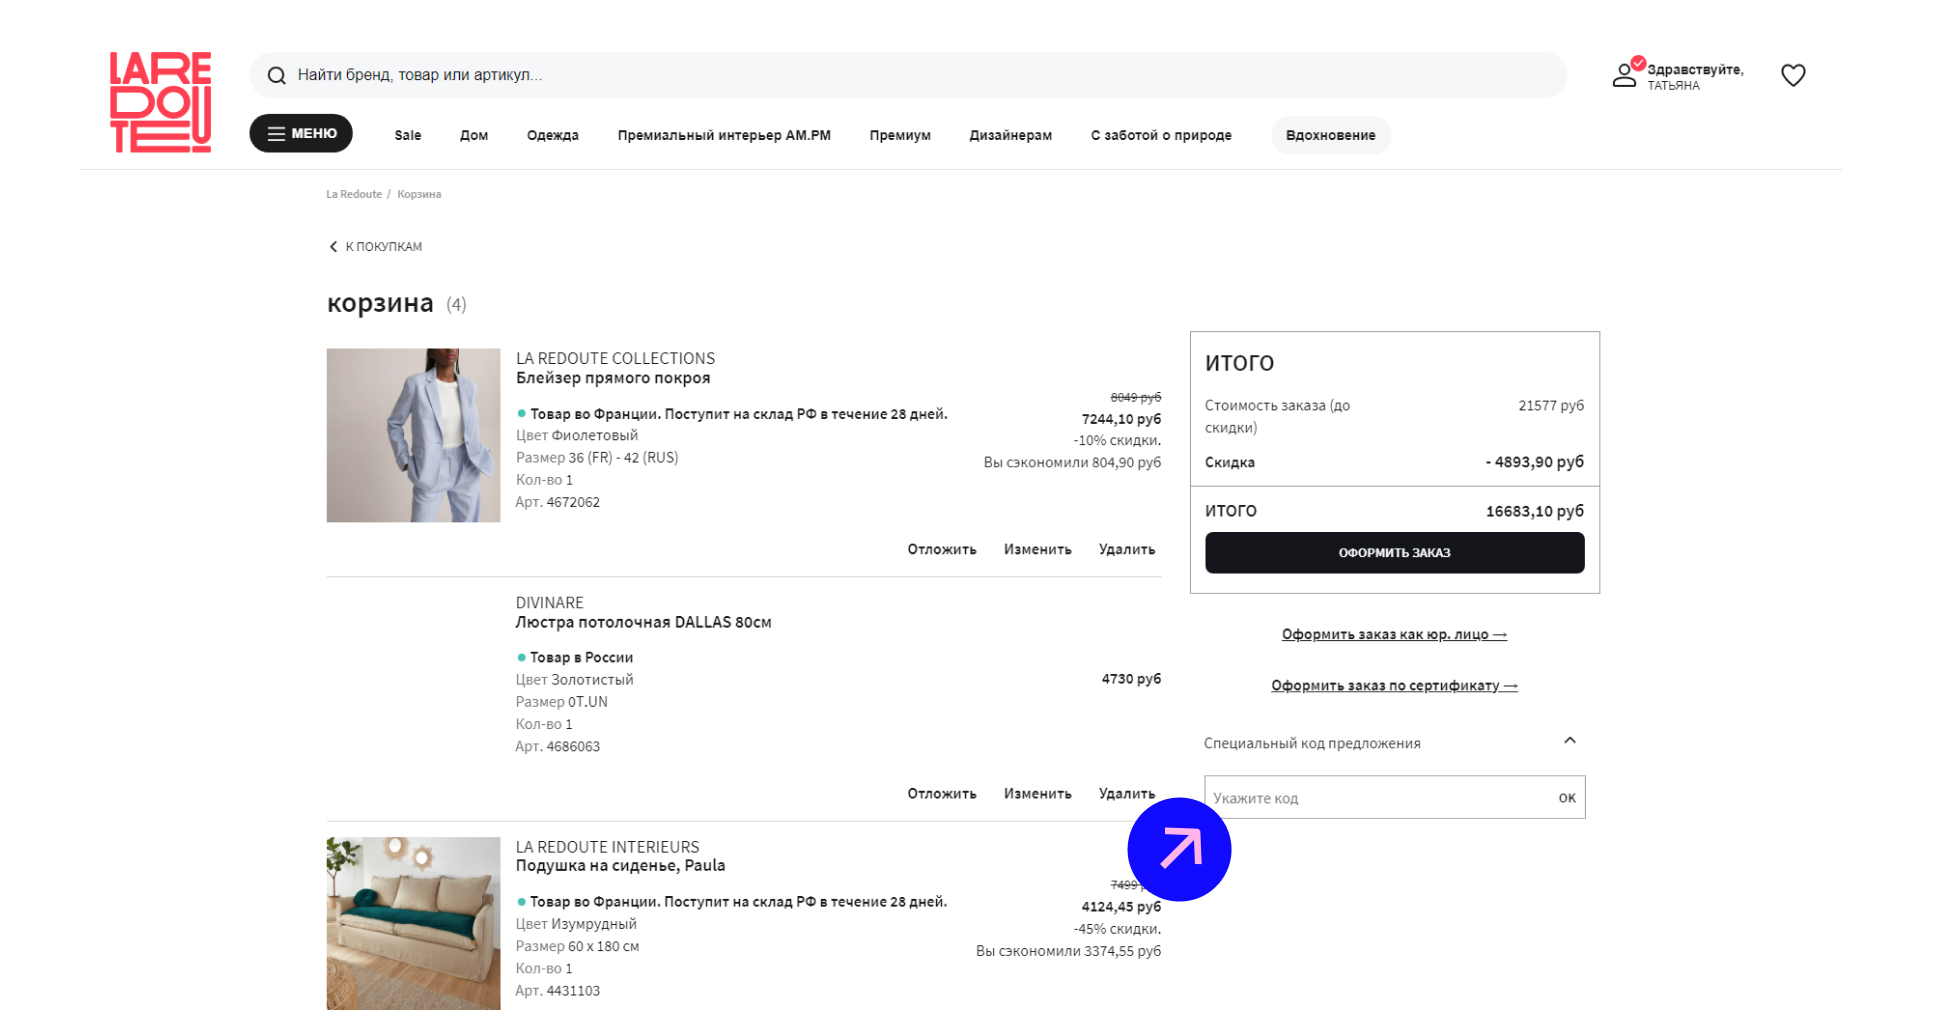Focus the brand or product search field

pos(908,75)
